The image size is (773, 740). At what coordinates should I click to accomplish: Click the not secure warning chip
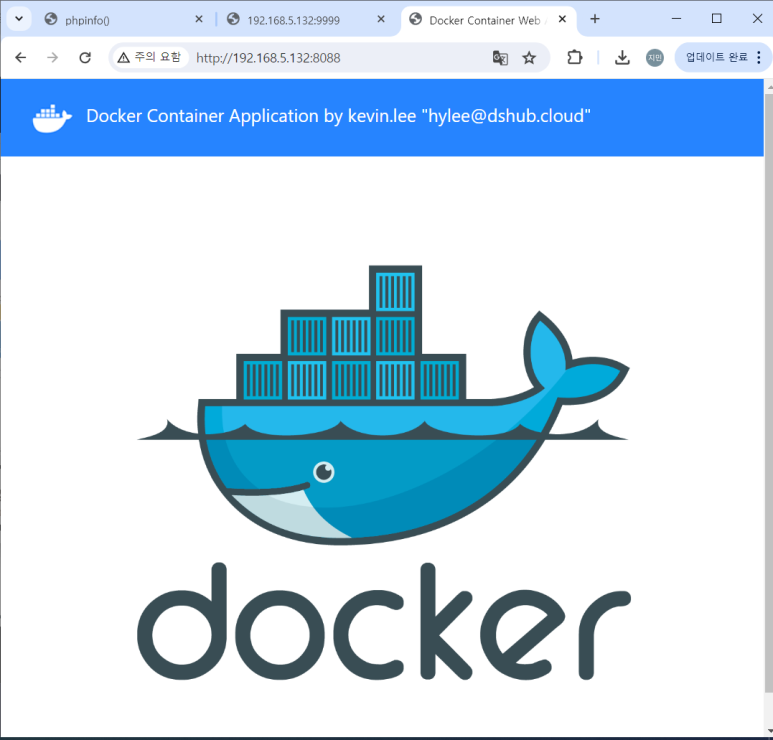[x=150, y=57]
